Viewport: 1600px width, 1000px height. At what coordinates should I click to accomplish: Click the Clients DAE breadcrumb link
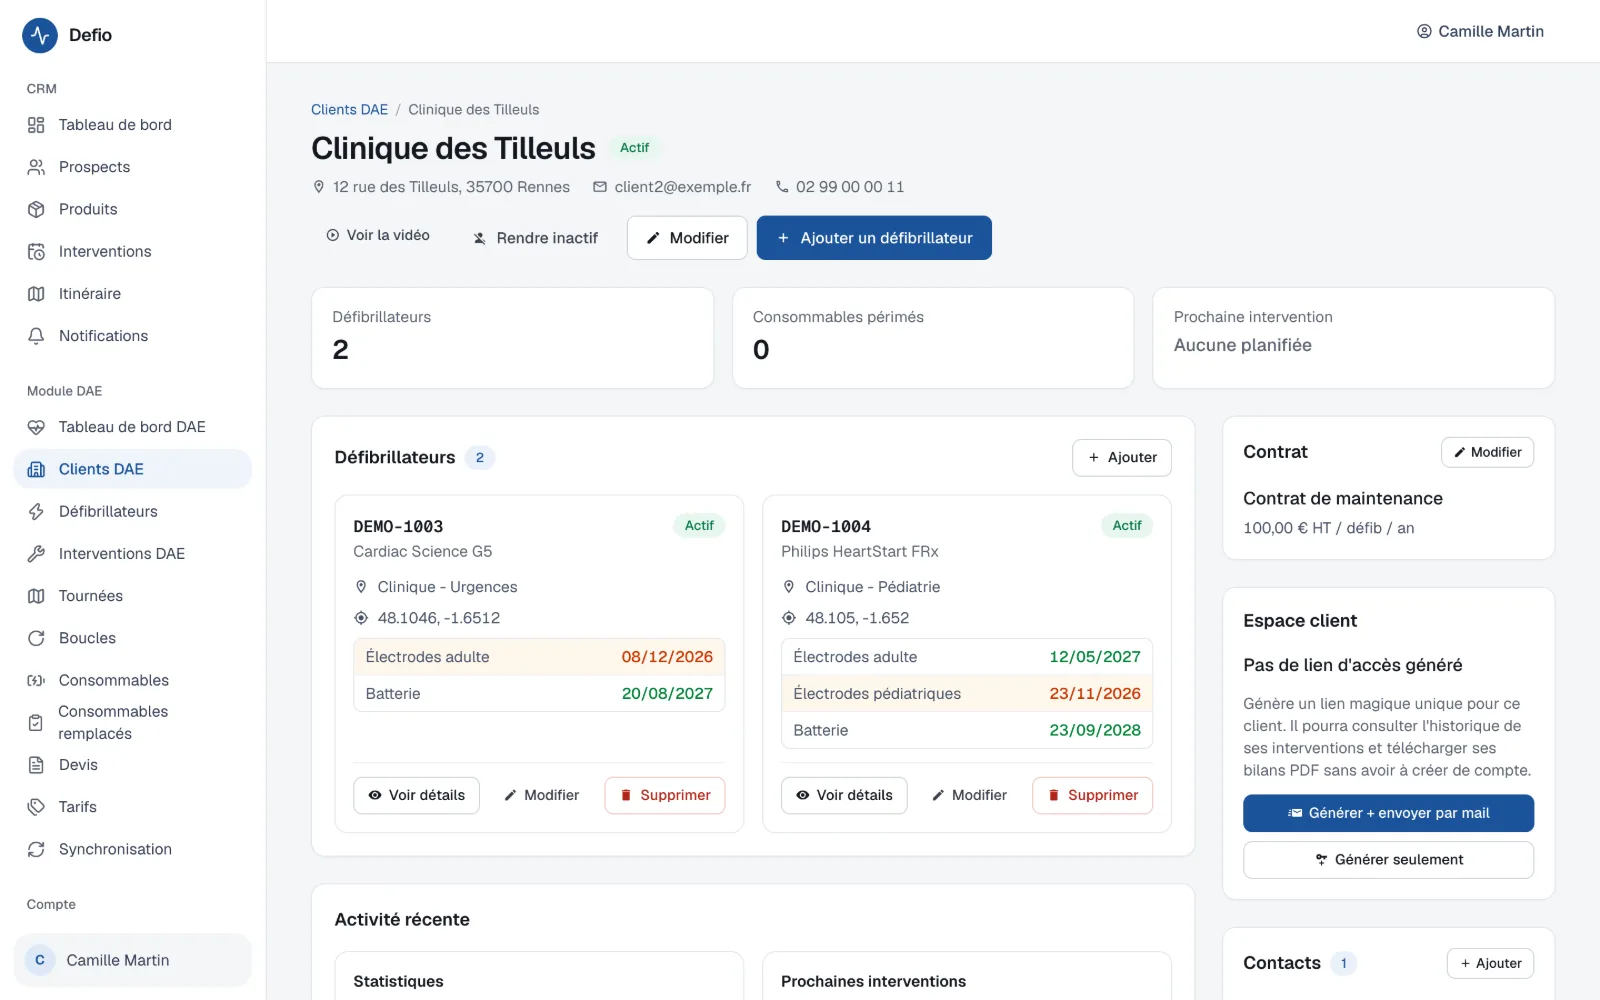349,110
